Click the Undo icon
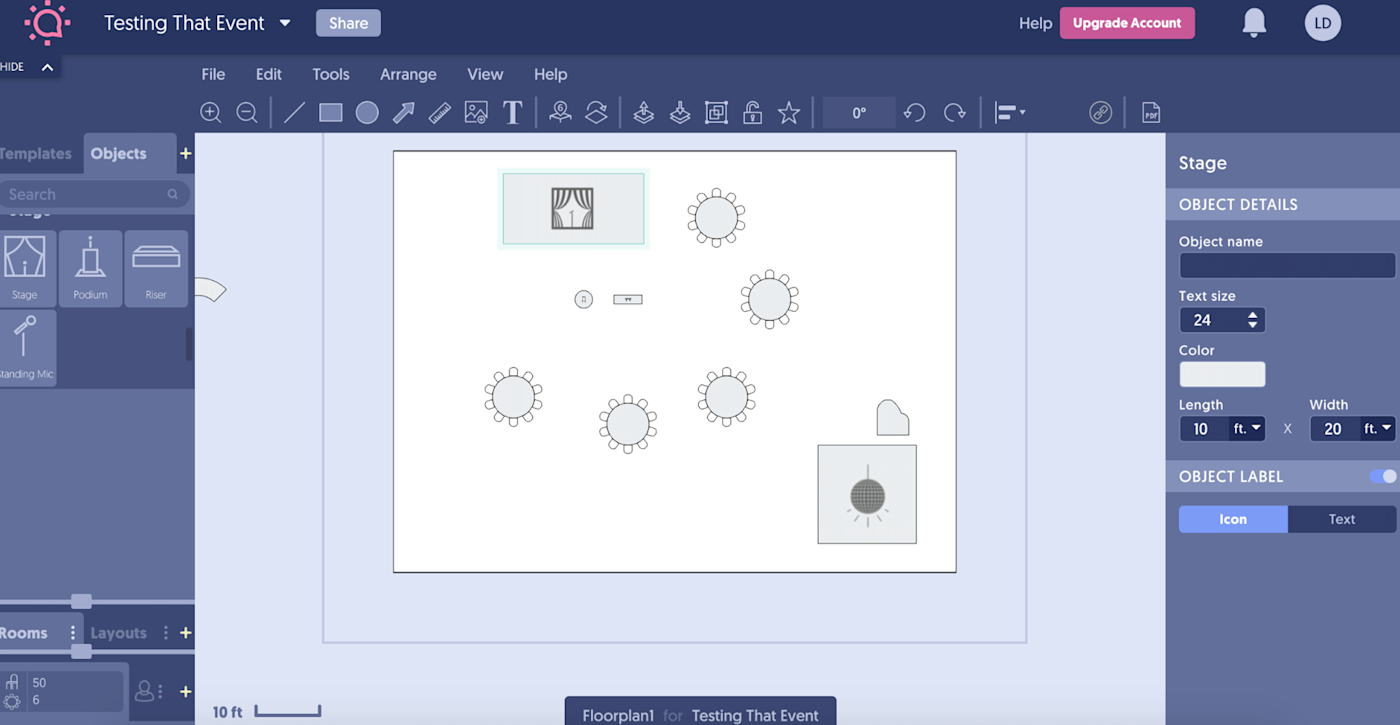This screenshot has width=1400, height=725. pos(913,112)
